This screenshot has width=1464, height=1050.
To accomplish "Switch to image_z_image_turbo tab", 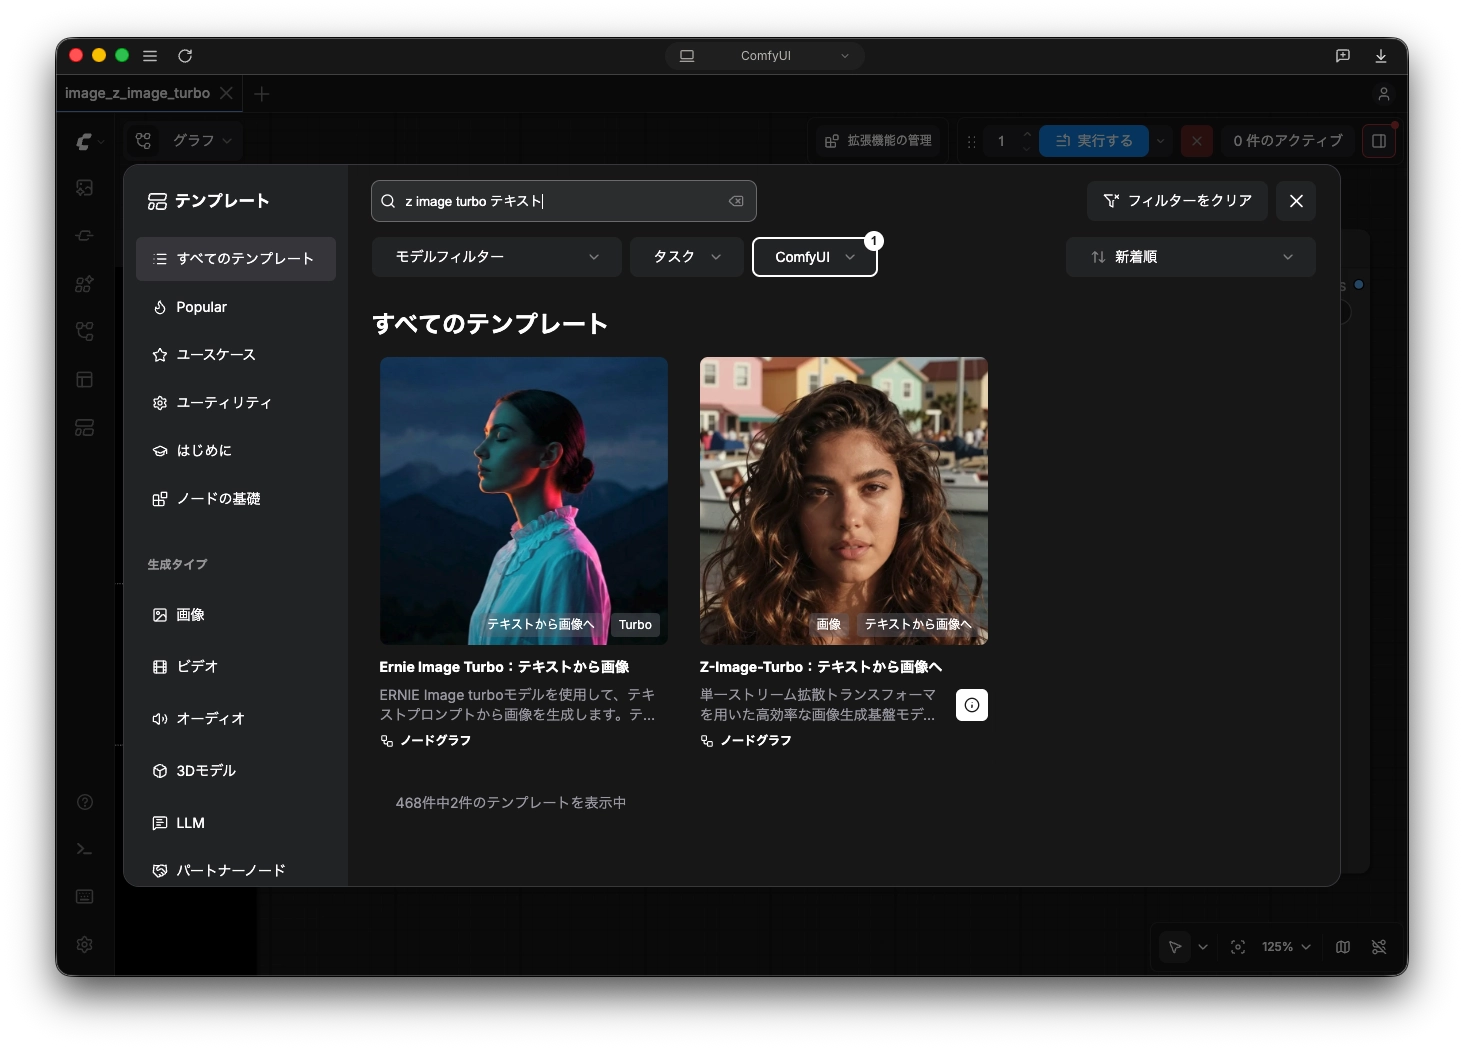I will click(138, 93).
